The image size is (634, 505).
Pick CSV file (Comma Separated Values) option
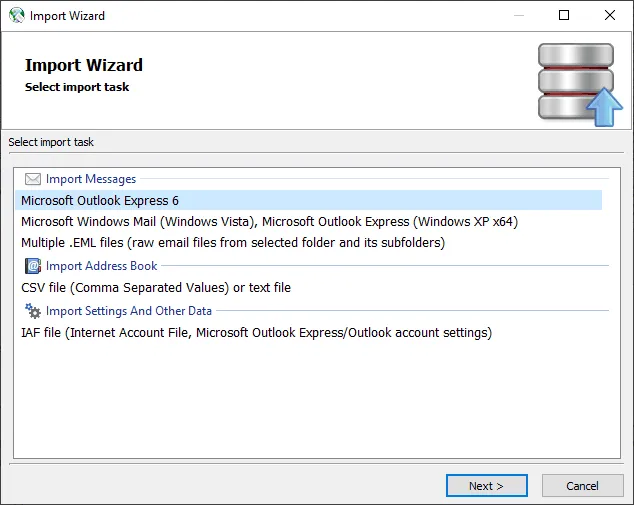(x=156, y=287)
